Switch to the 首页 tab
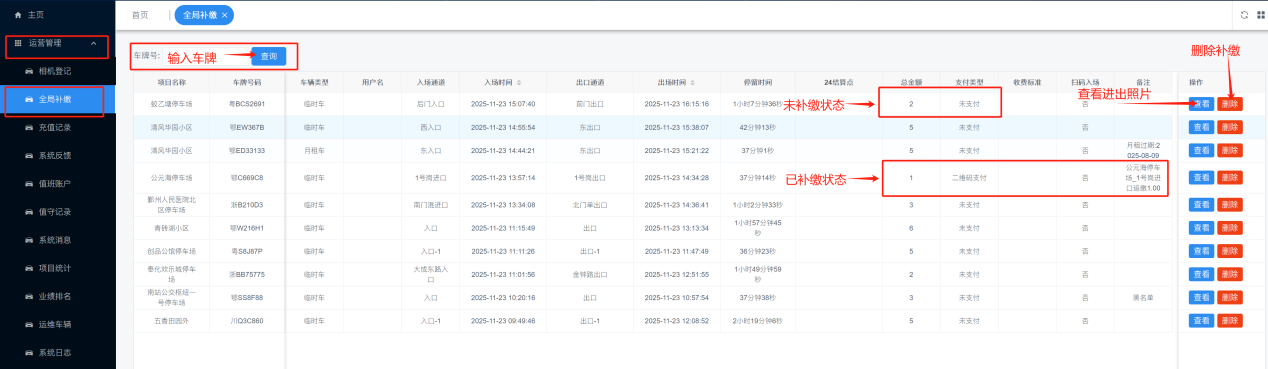This screenshot has width=1268, height=369. click(x=140, y=15)
